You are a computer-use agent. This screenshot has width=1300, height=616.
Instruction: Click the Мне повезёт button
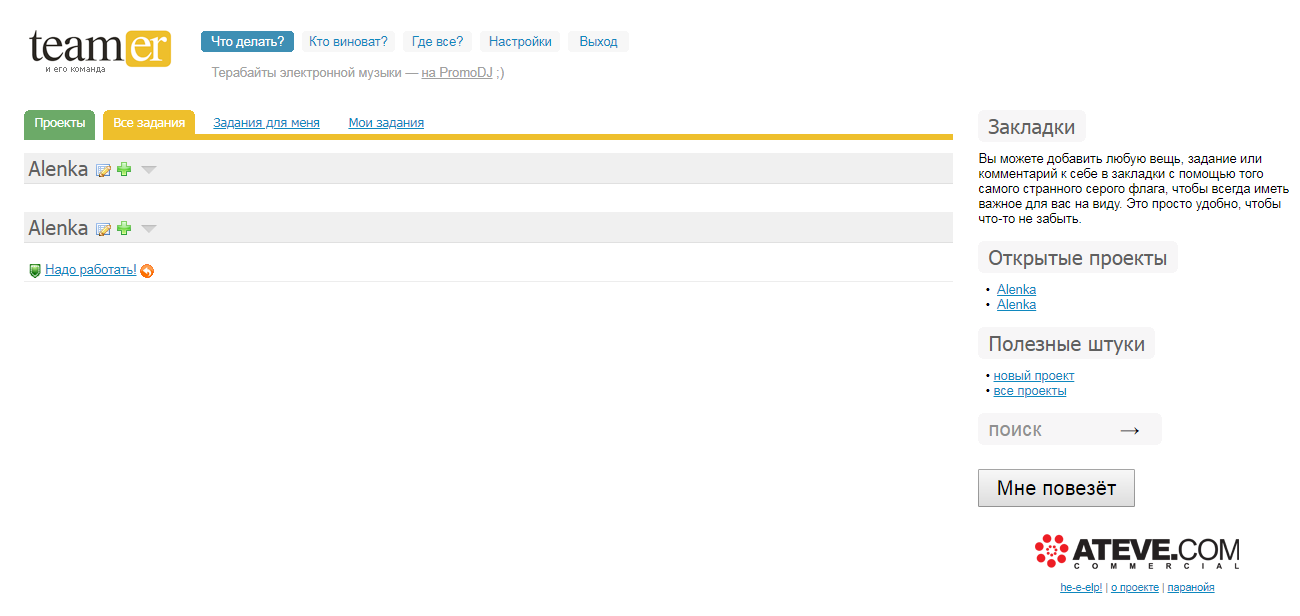[1056, 488]
